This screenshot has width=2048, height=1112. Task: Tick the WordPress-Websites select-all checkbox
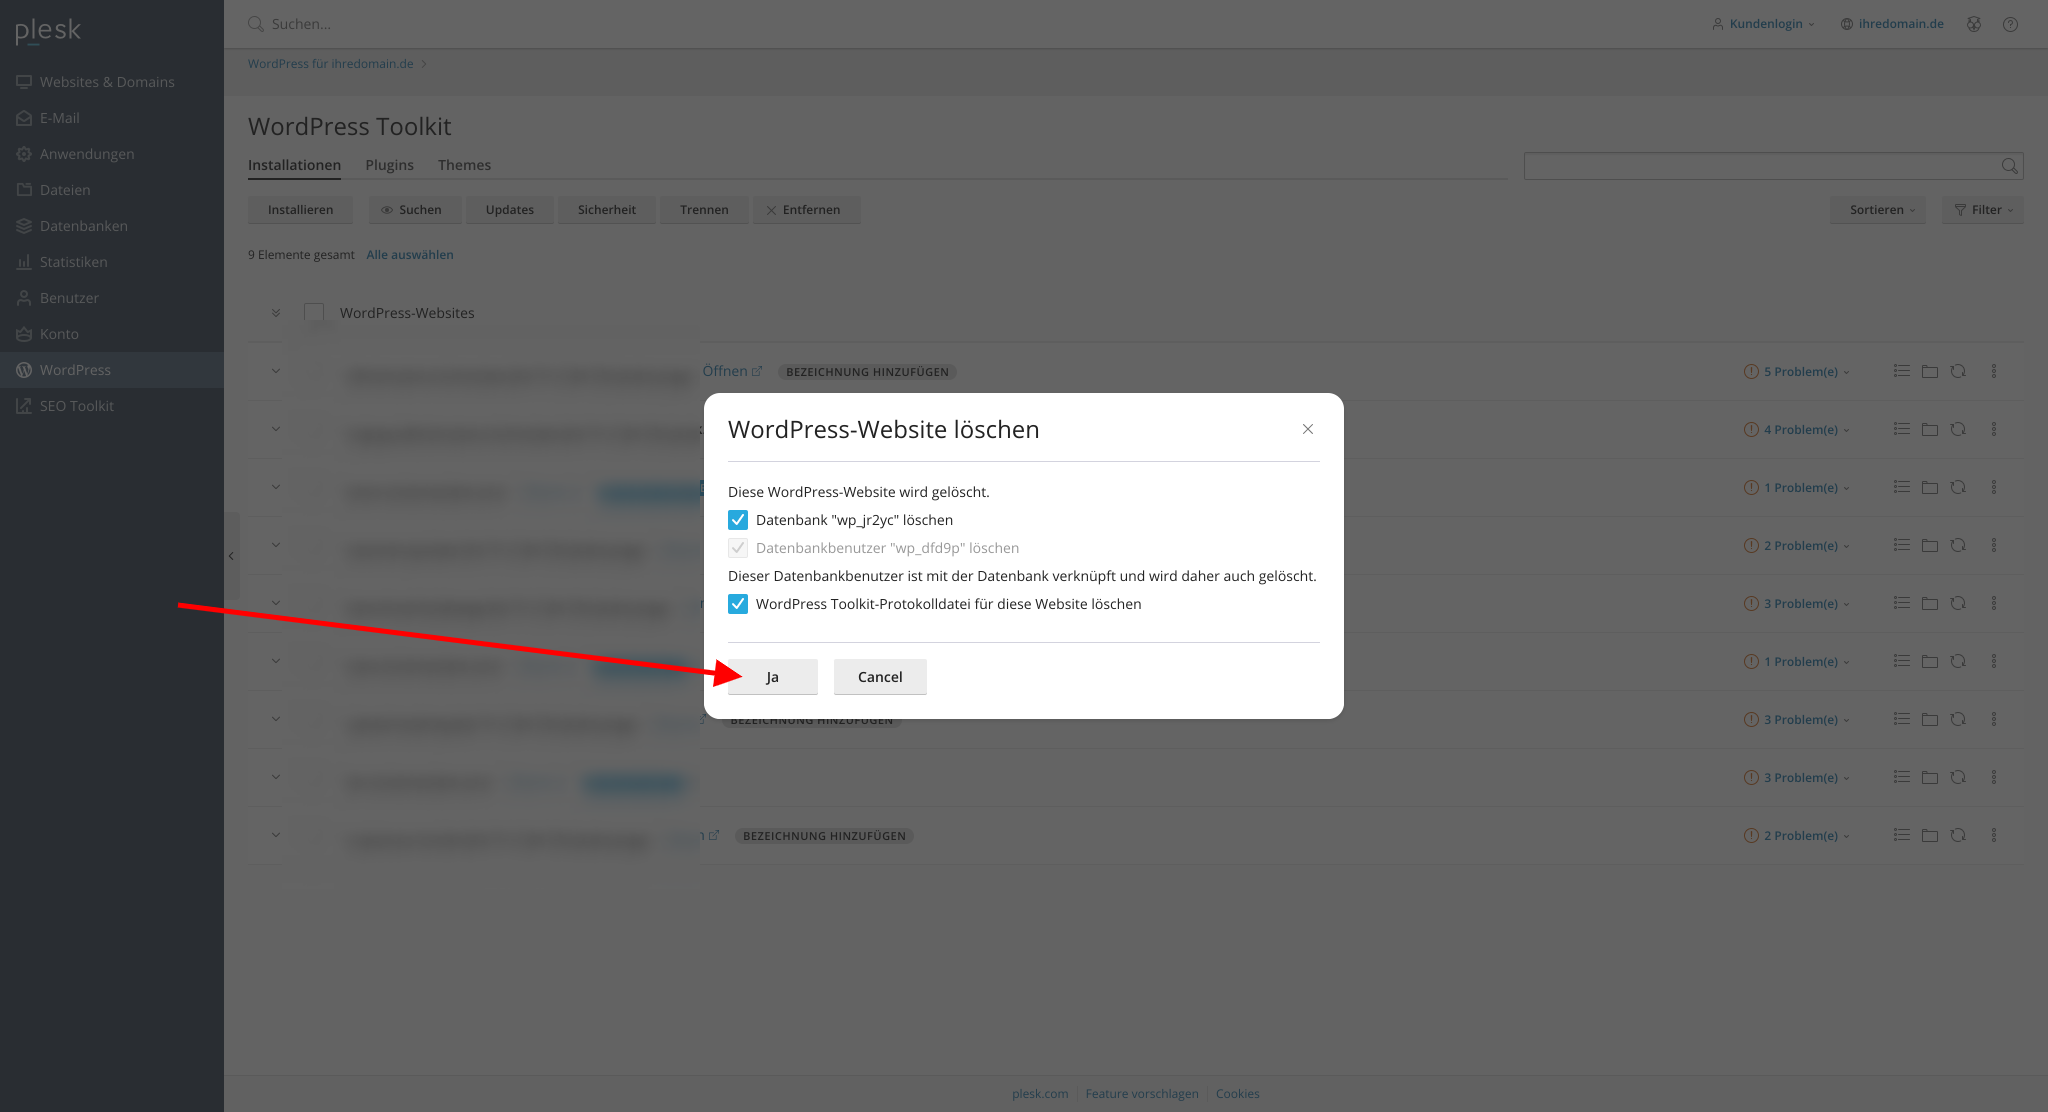tap(314, 313)
